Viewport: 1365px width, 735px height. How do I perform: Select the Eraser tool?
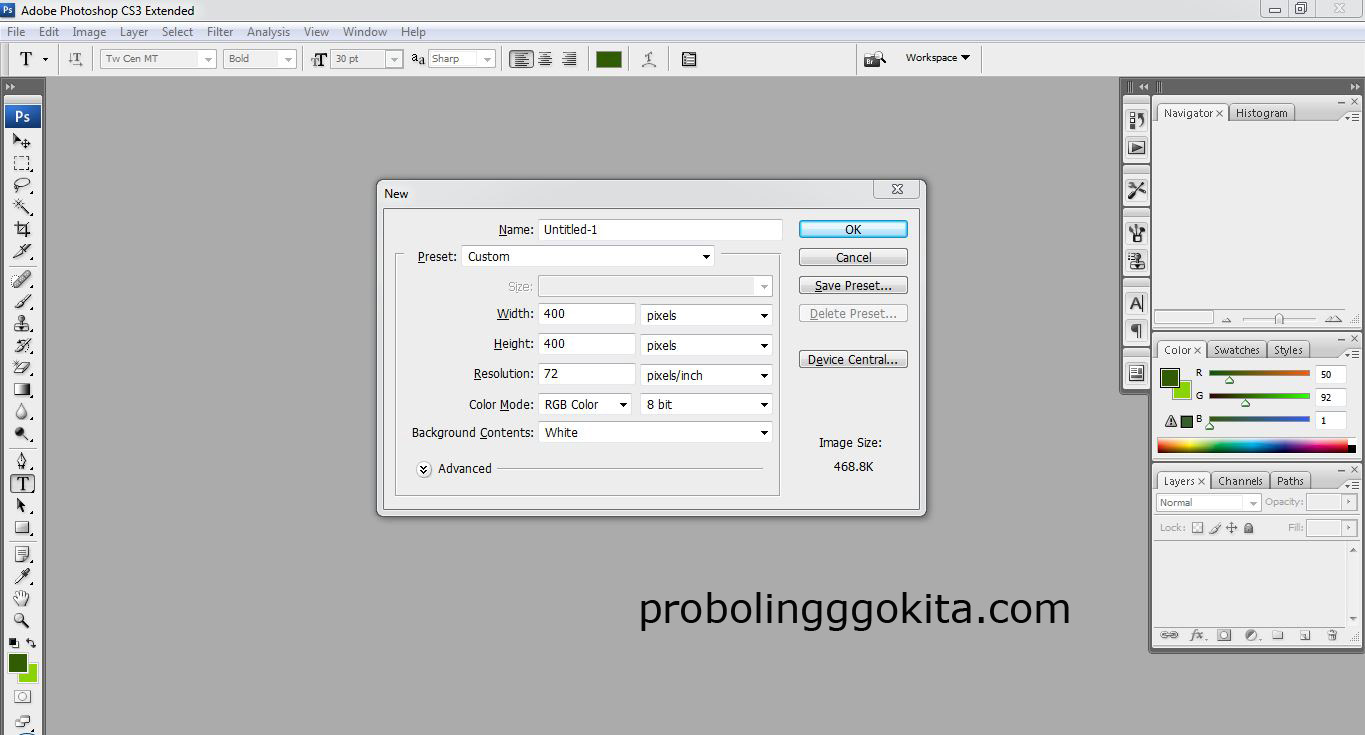22,367
